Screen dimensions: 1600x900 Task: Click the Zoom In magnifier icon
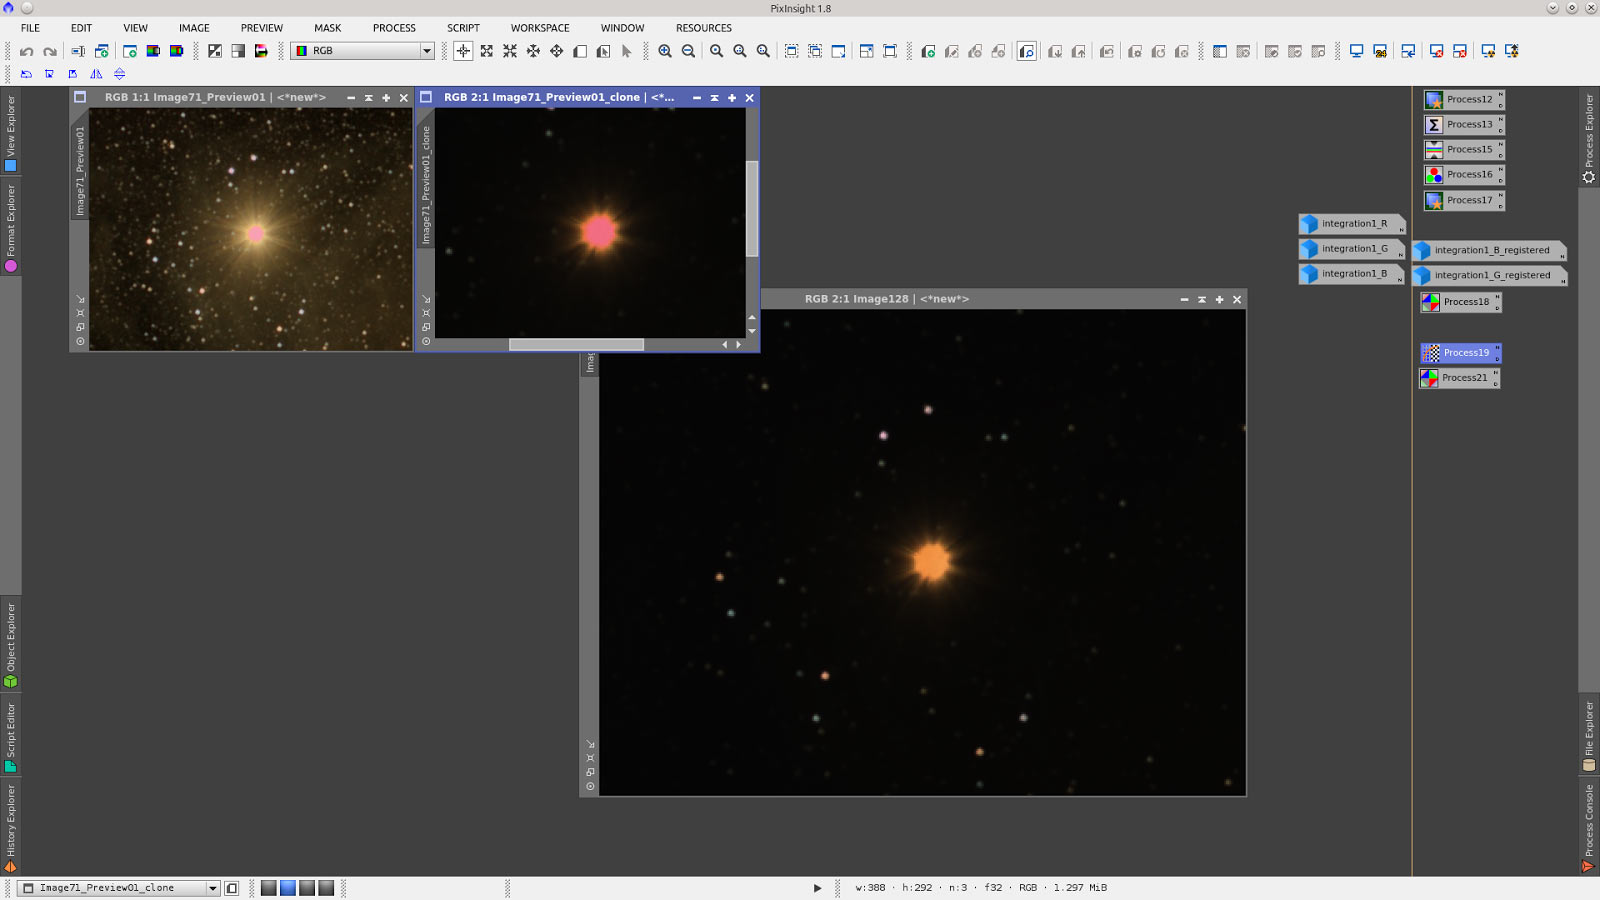click(665, 51)
